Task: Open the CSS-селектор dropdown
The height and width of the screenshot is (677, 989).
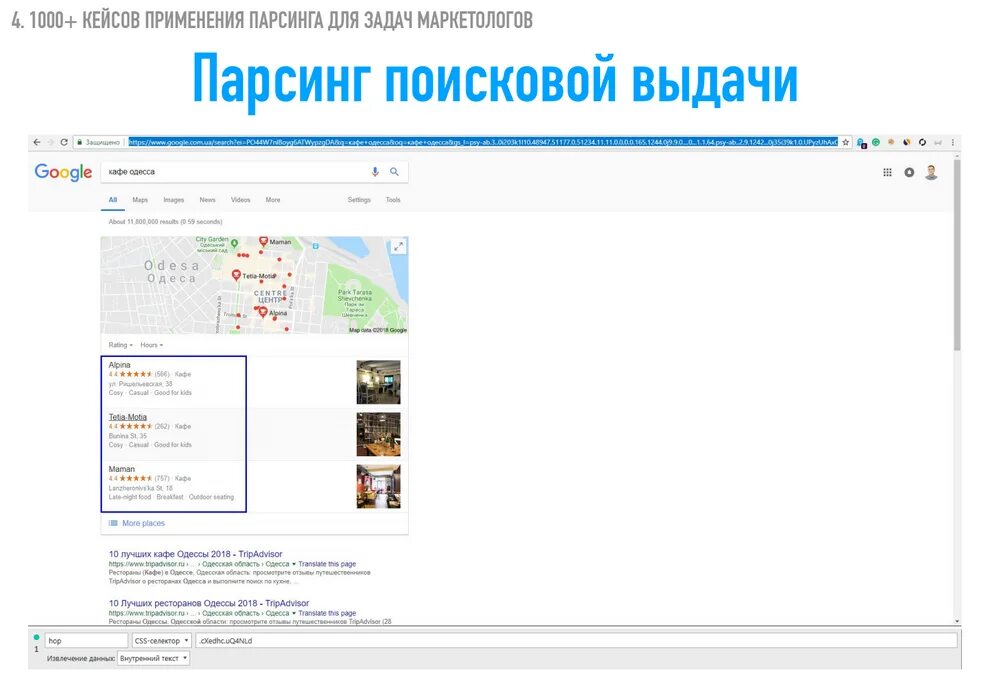Action: click(161, 640)
